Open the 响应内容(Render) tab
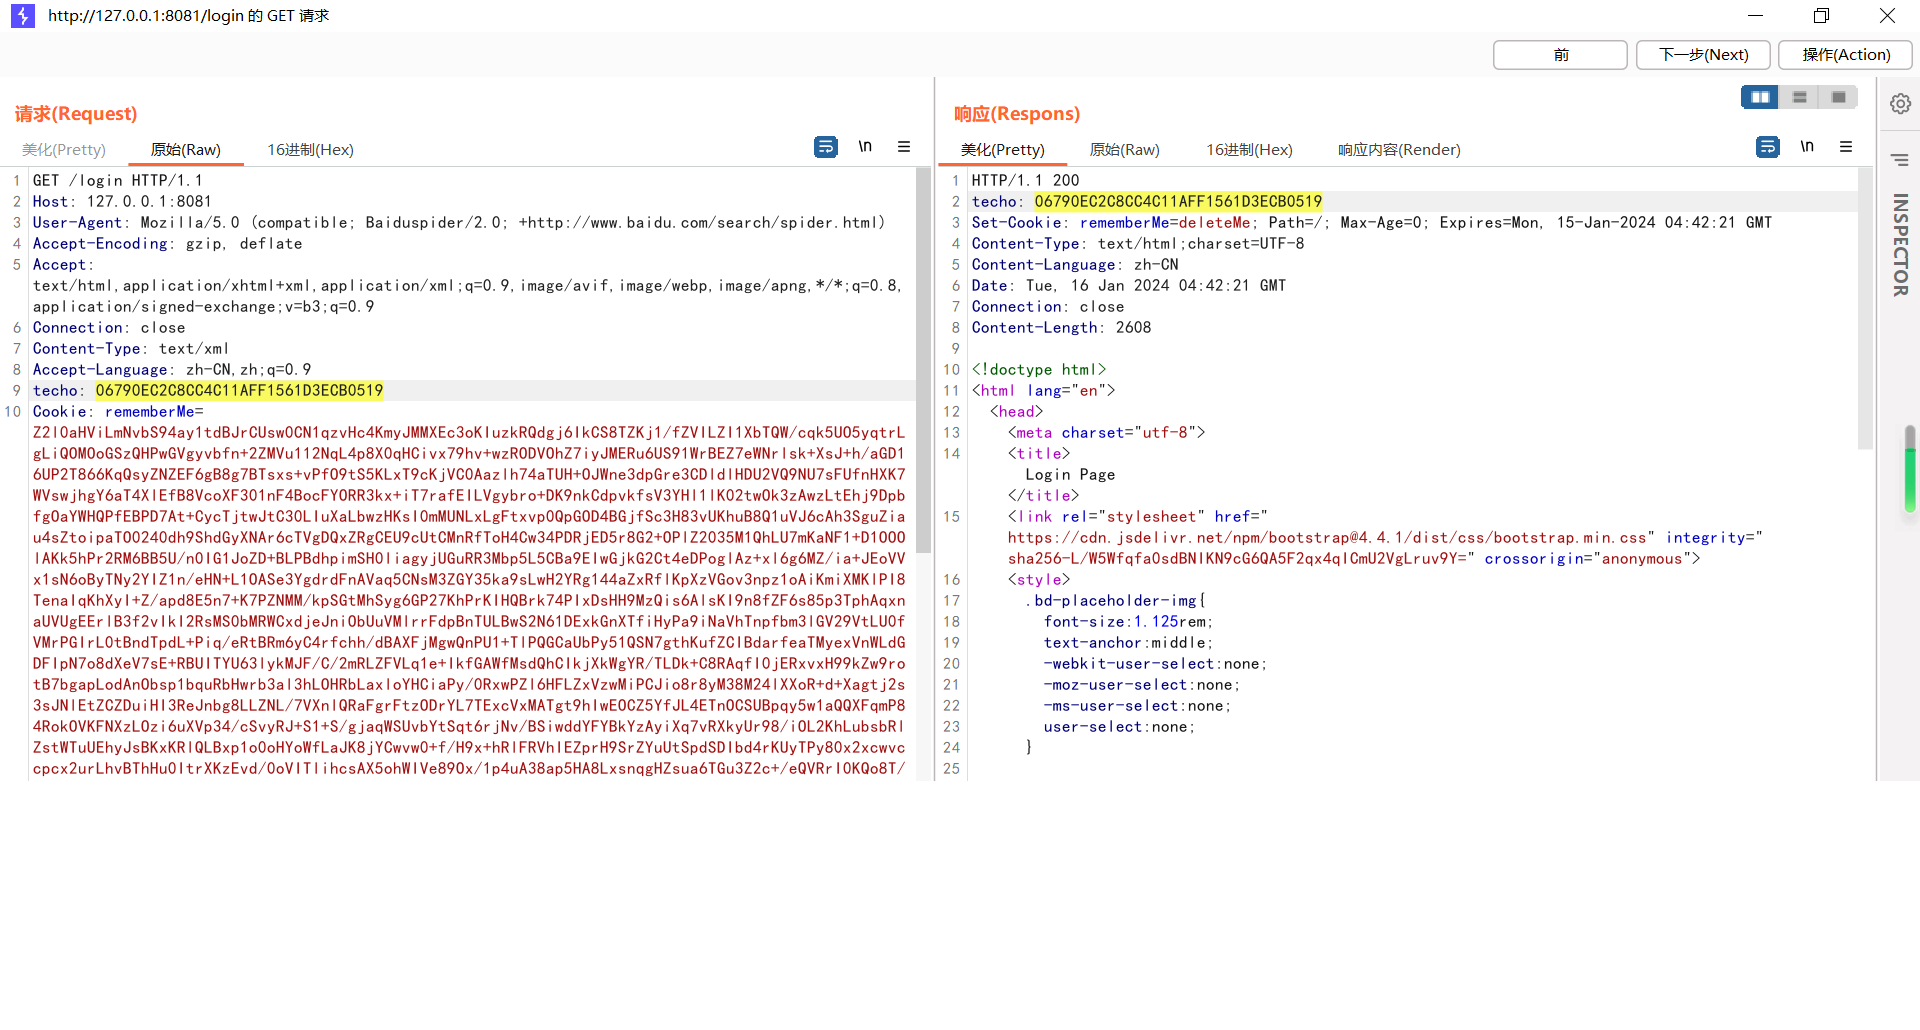 pos(1399,150)
